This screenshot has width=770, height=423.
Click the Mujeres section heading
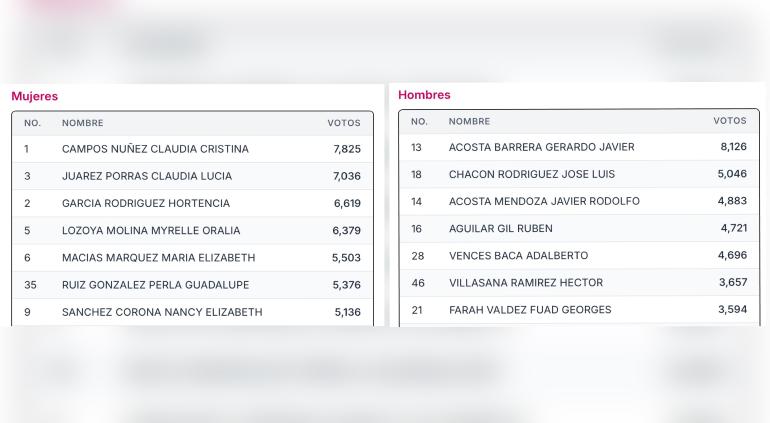[x=34, y=96]
